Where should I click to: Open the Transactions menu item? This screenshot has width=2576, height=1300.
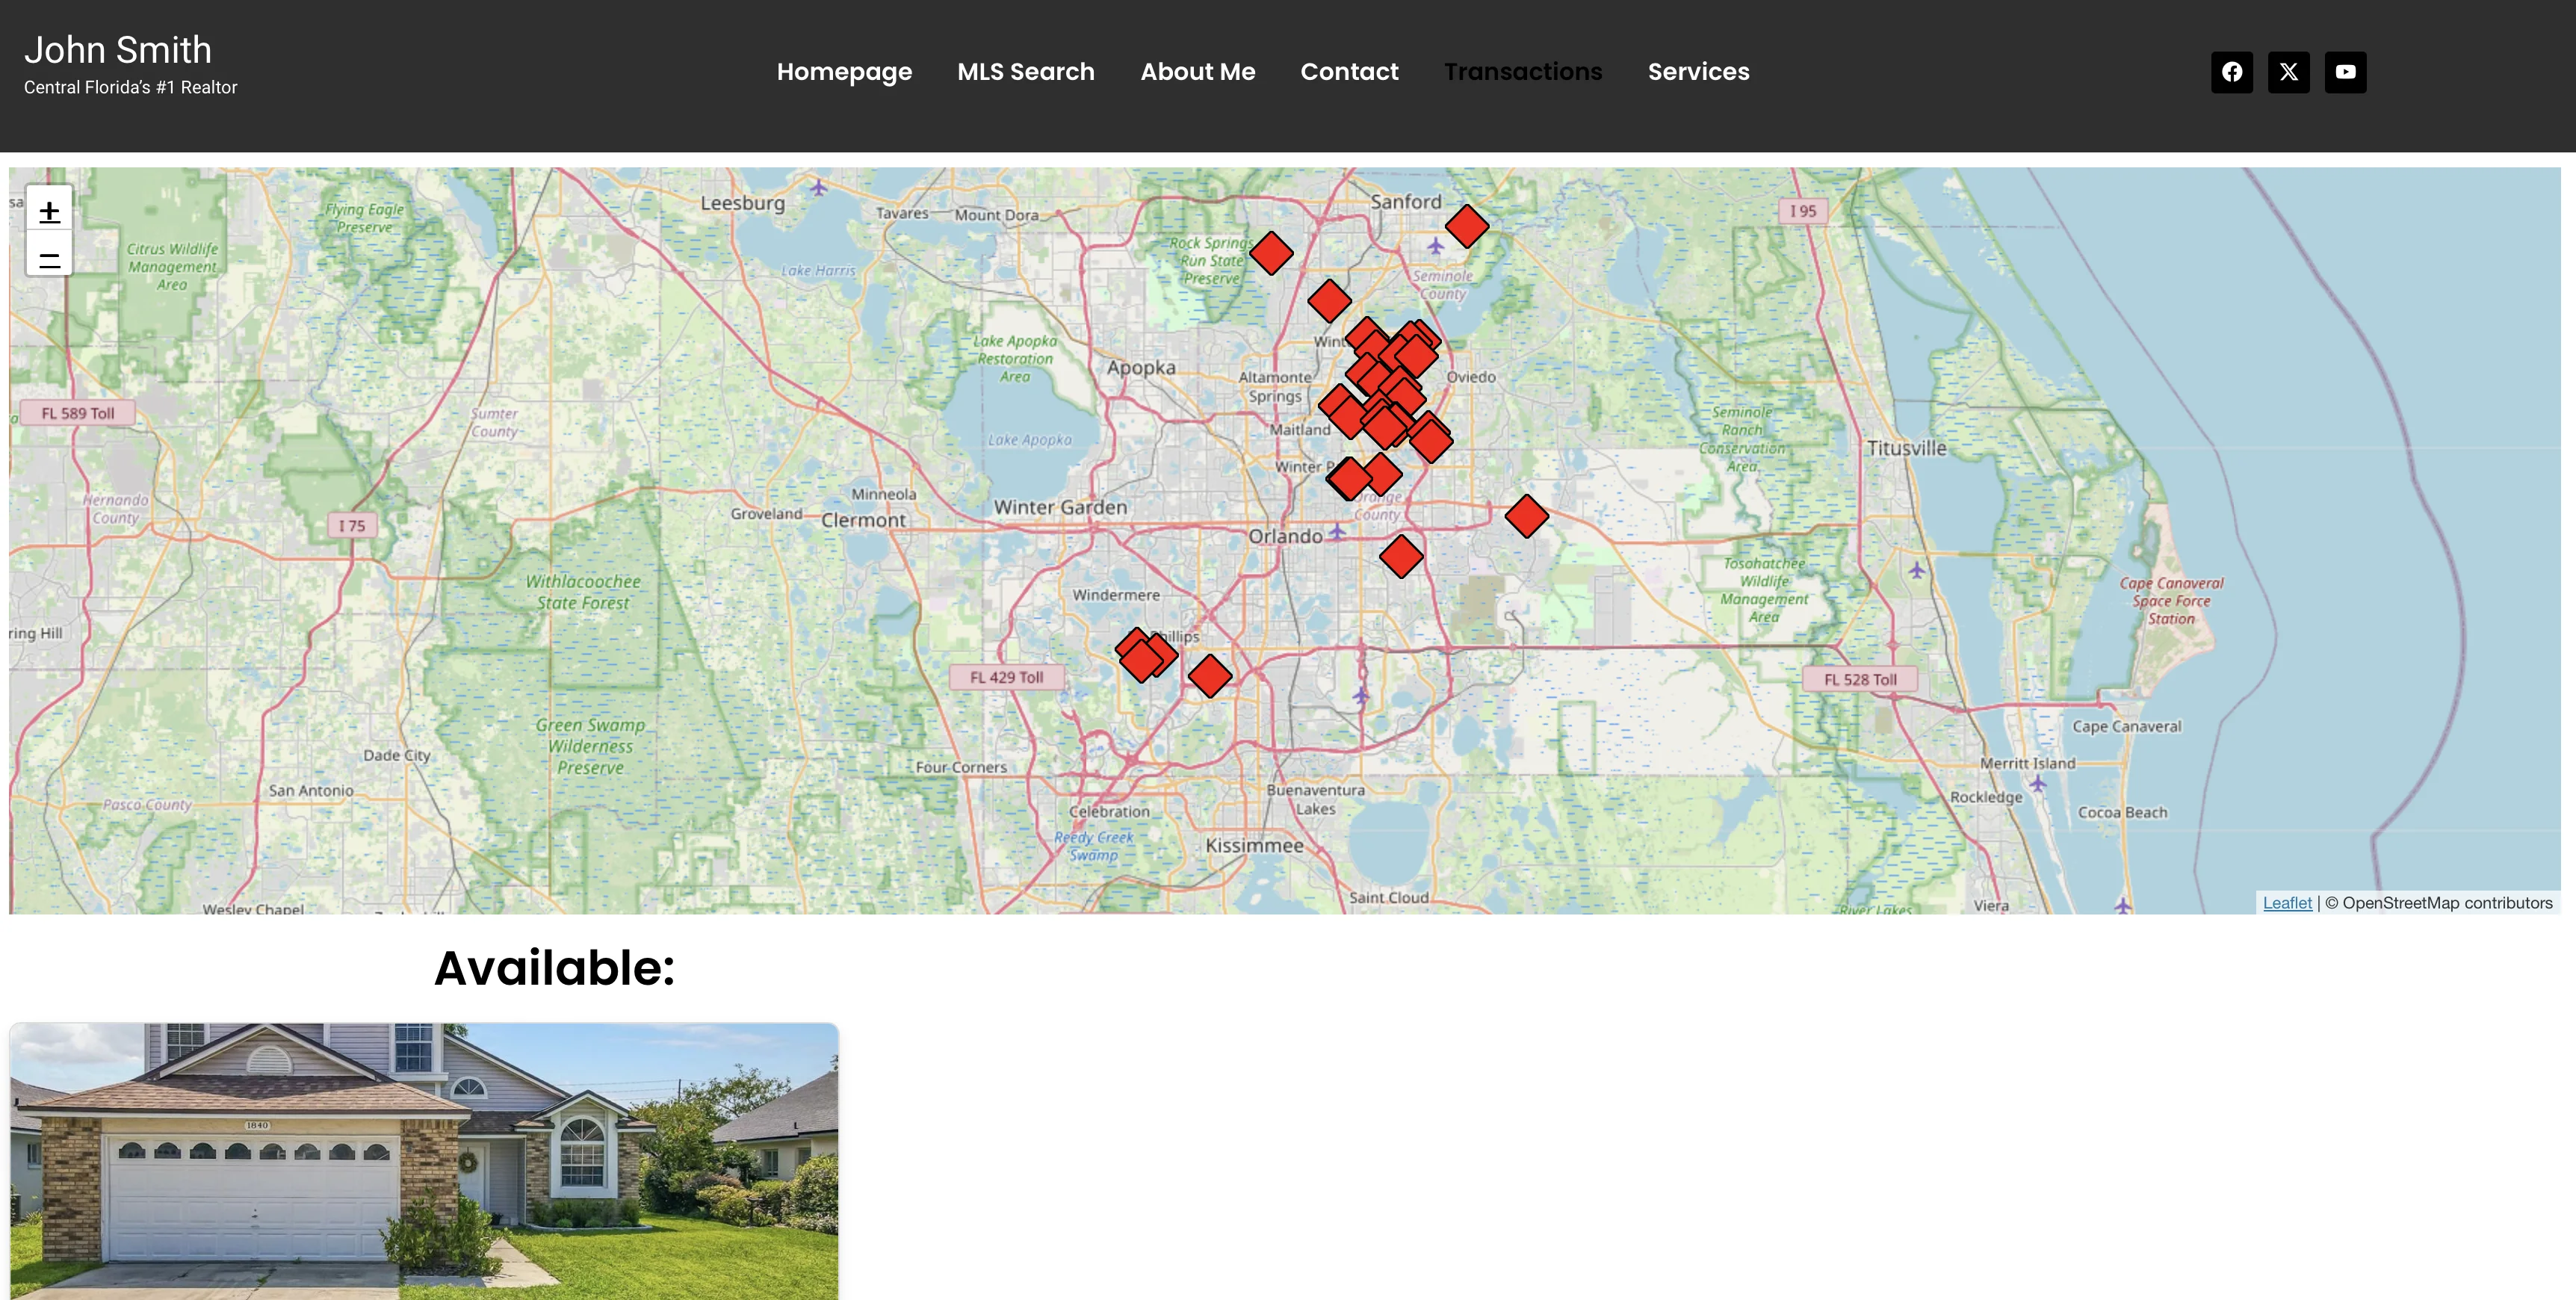pyautogui.click(x=1523, y=72)
